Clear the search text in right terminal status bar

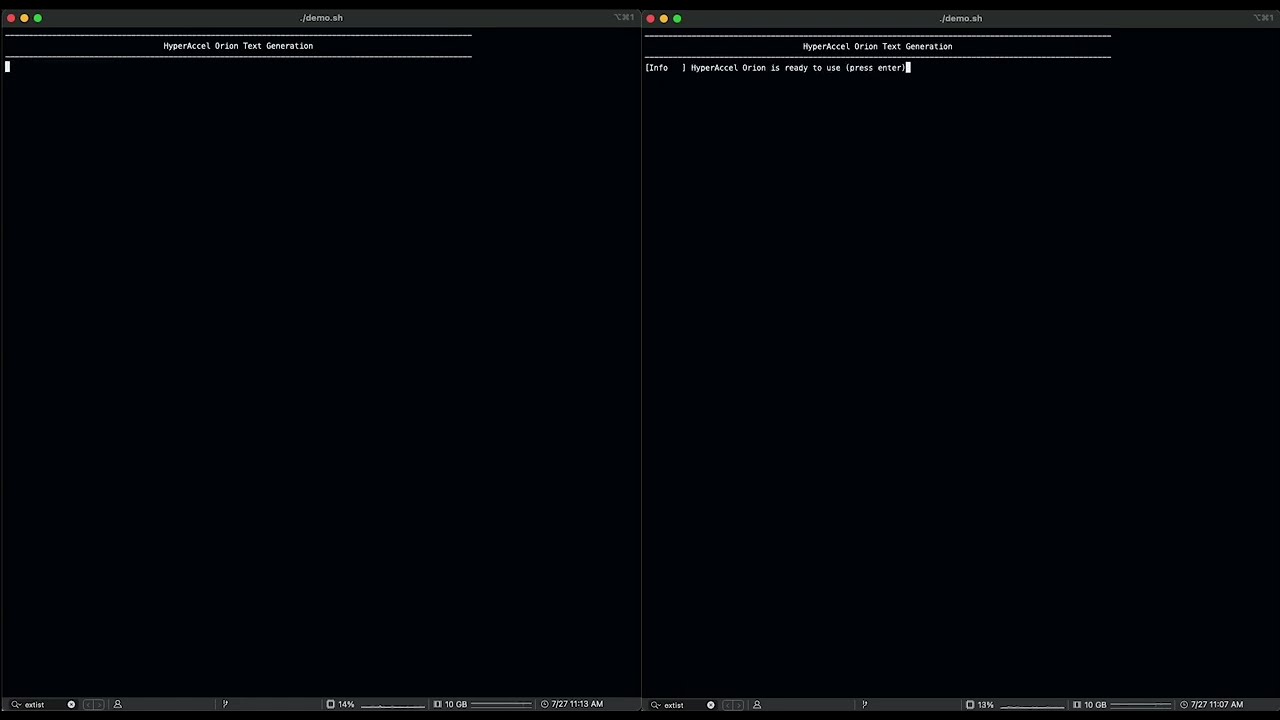coord(711,704)
